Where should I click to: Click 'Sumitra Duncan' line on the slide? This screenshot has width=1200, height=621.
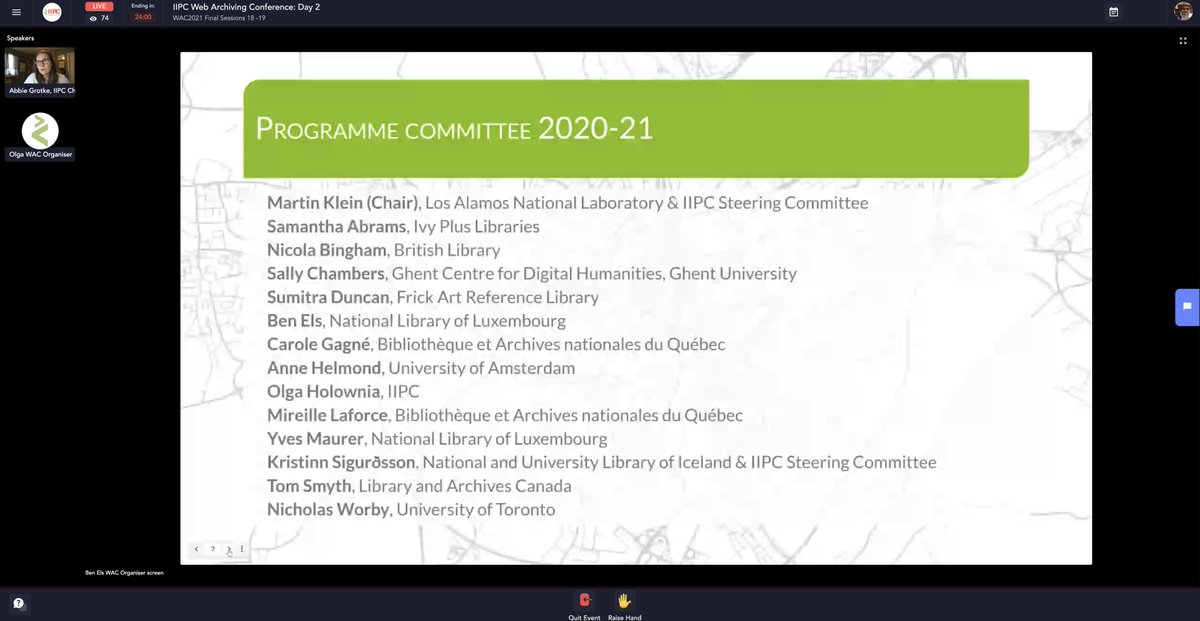(x=433, y=297)
